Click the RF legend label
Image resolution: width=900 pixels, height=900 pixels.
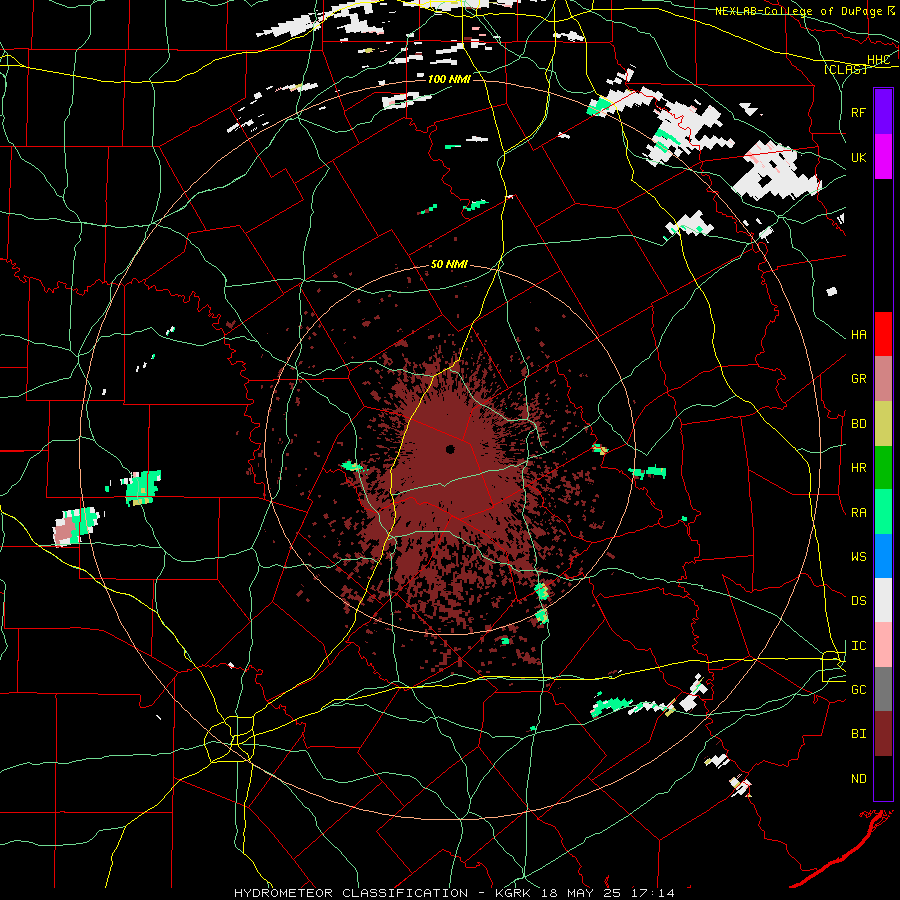(x=858, y=112)
